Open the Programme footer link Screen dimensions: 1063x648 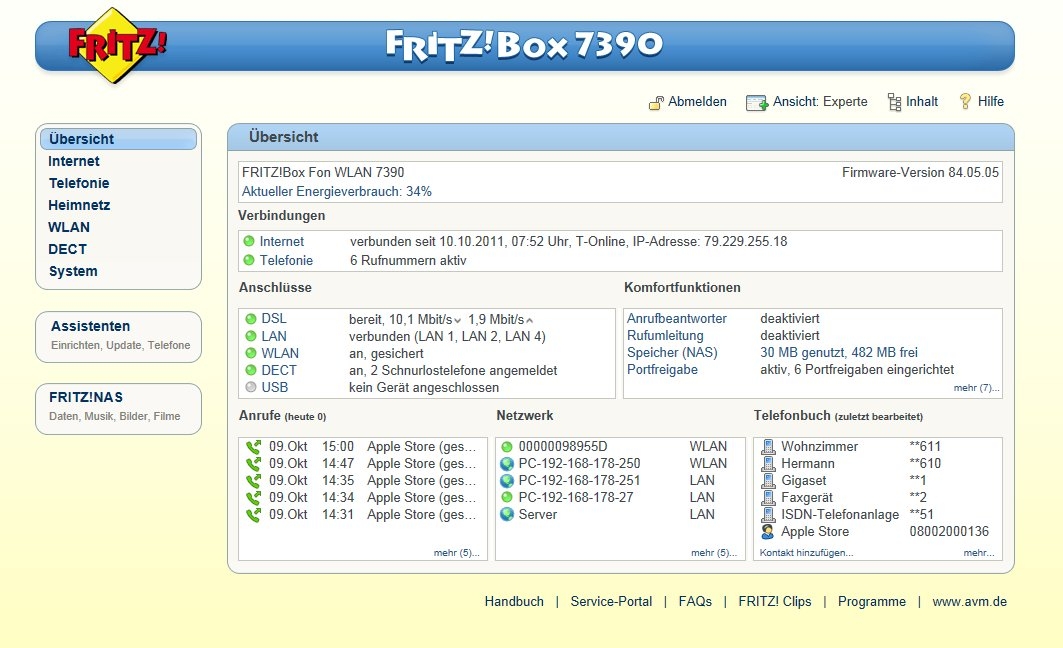[872, 601]
